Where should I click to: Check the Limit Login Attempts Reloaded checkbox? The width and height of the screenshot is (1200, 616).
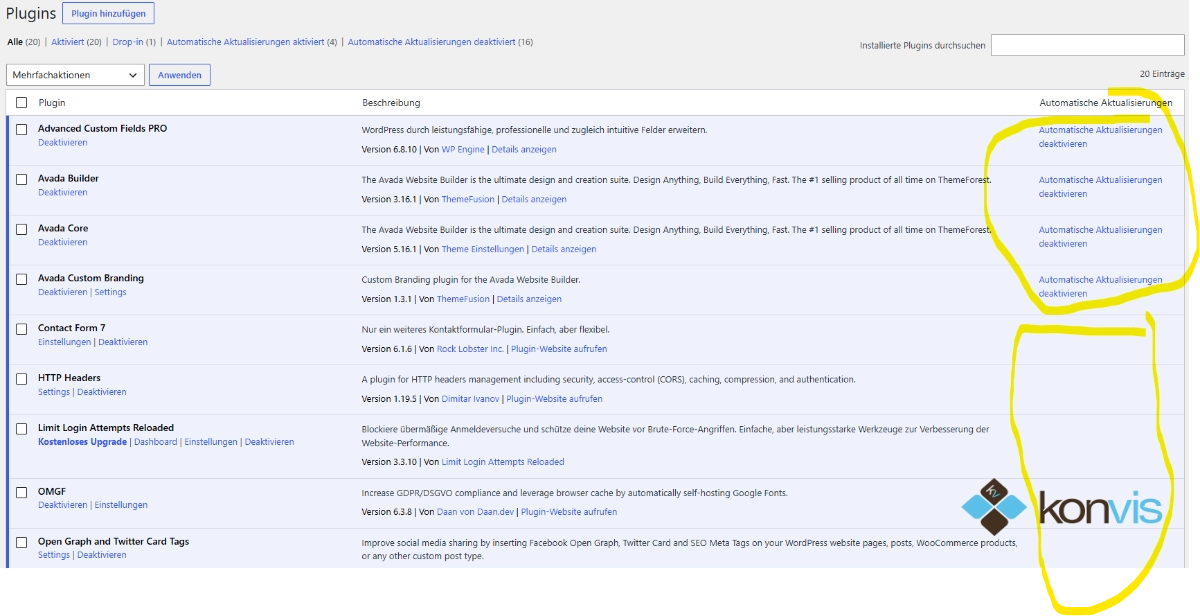[x=21, y=429]
